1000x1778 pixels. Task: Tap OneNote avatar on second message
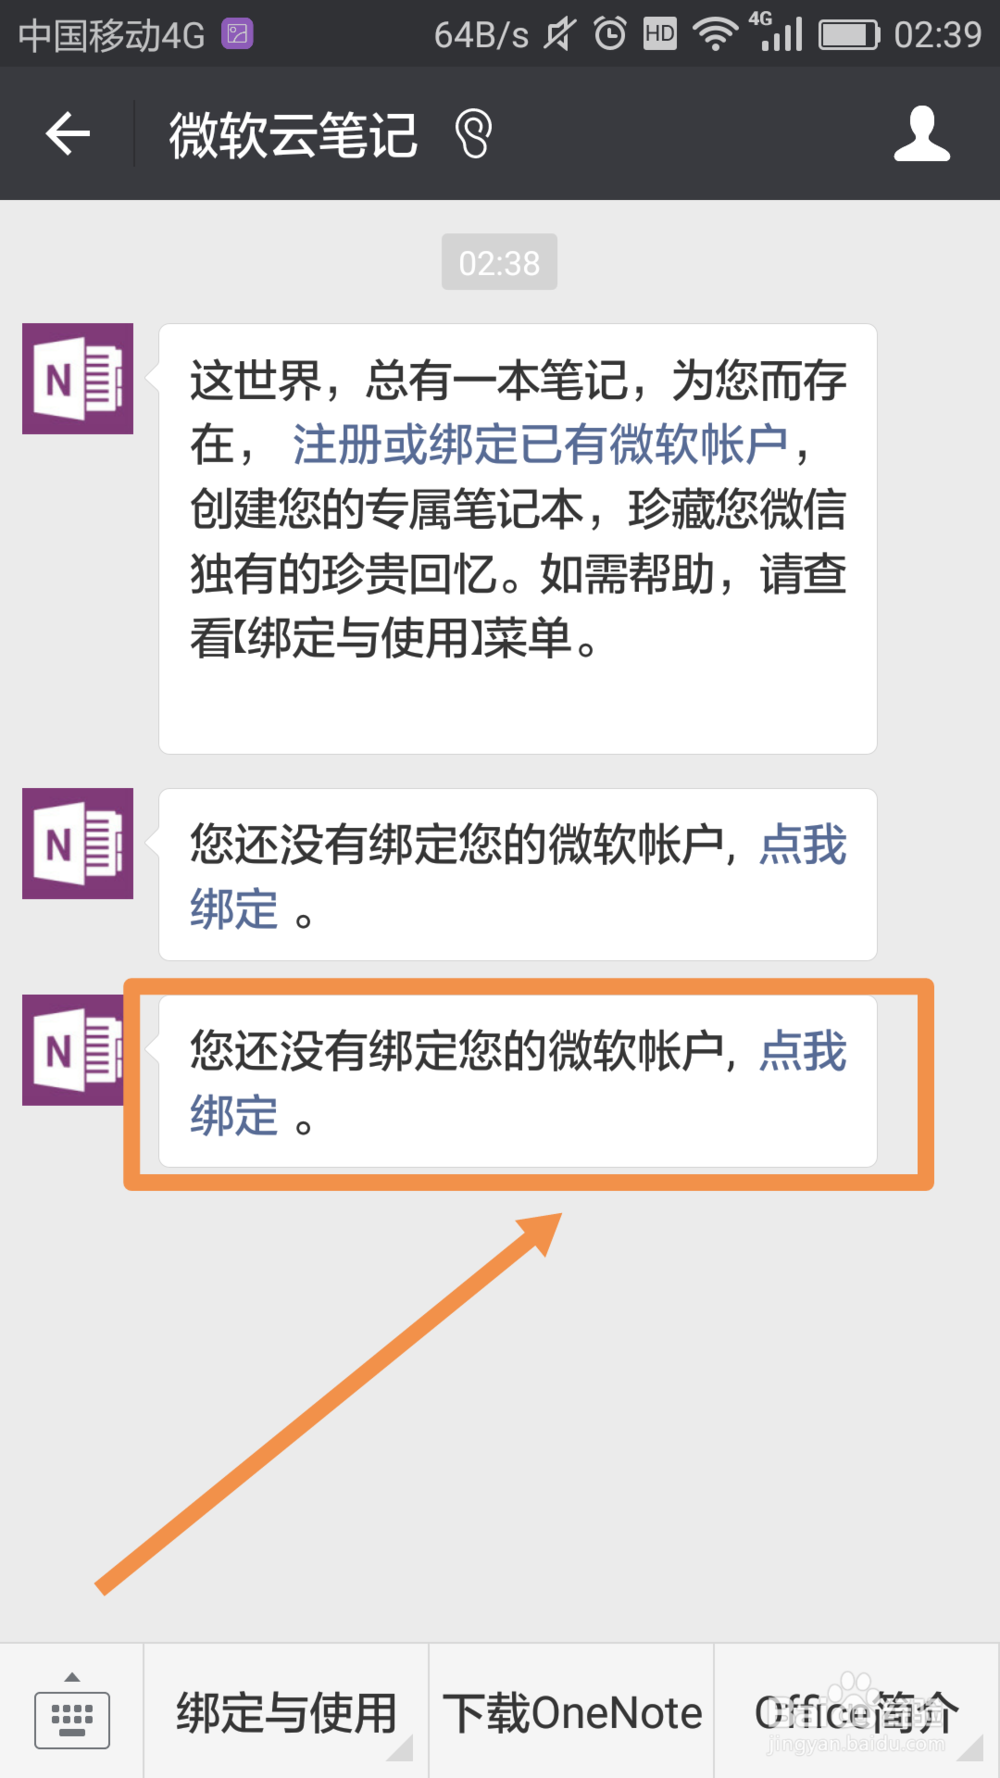(78, 843)
